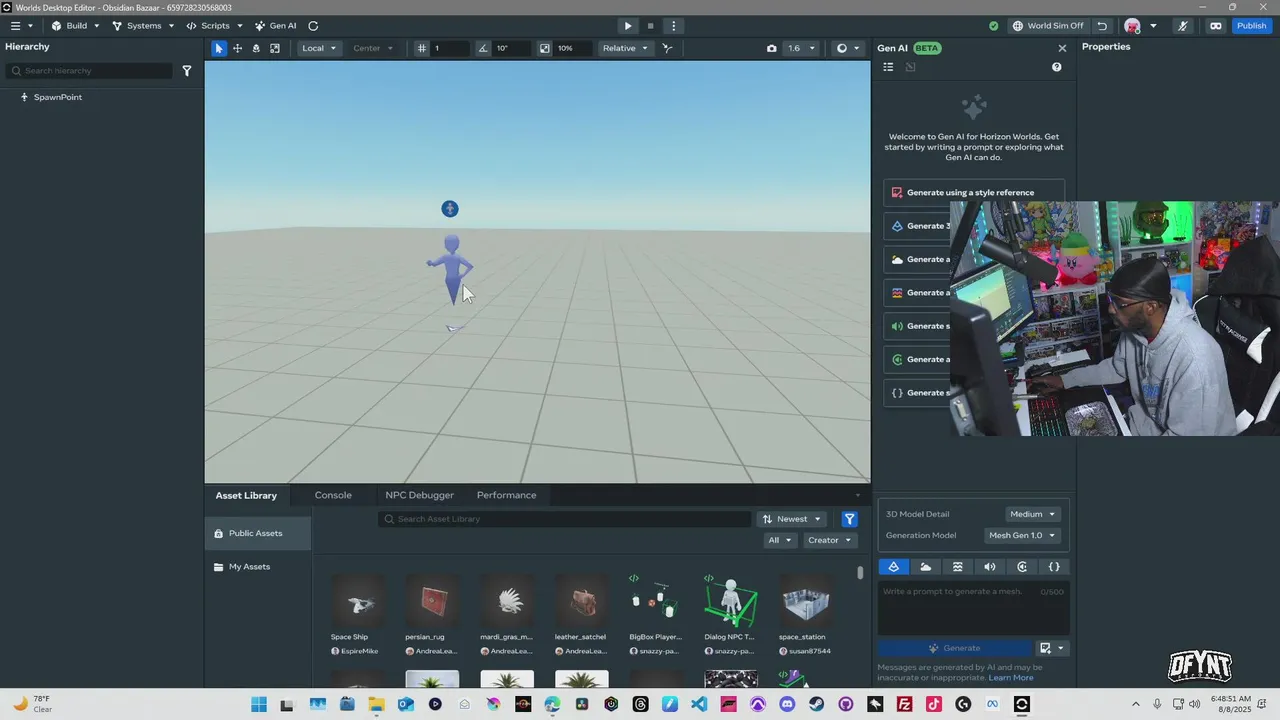Select the Asset Library tab

click(x=246, y=495)
